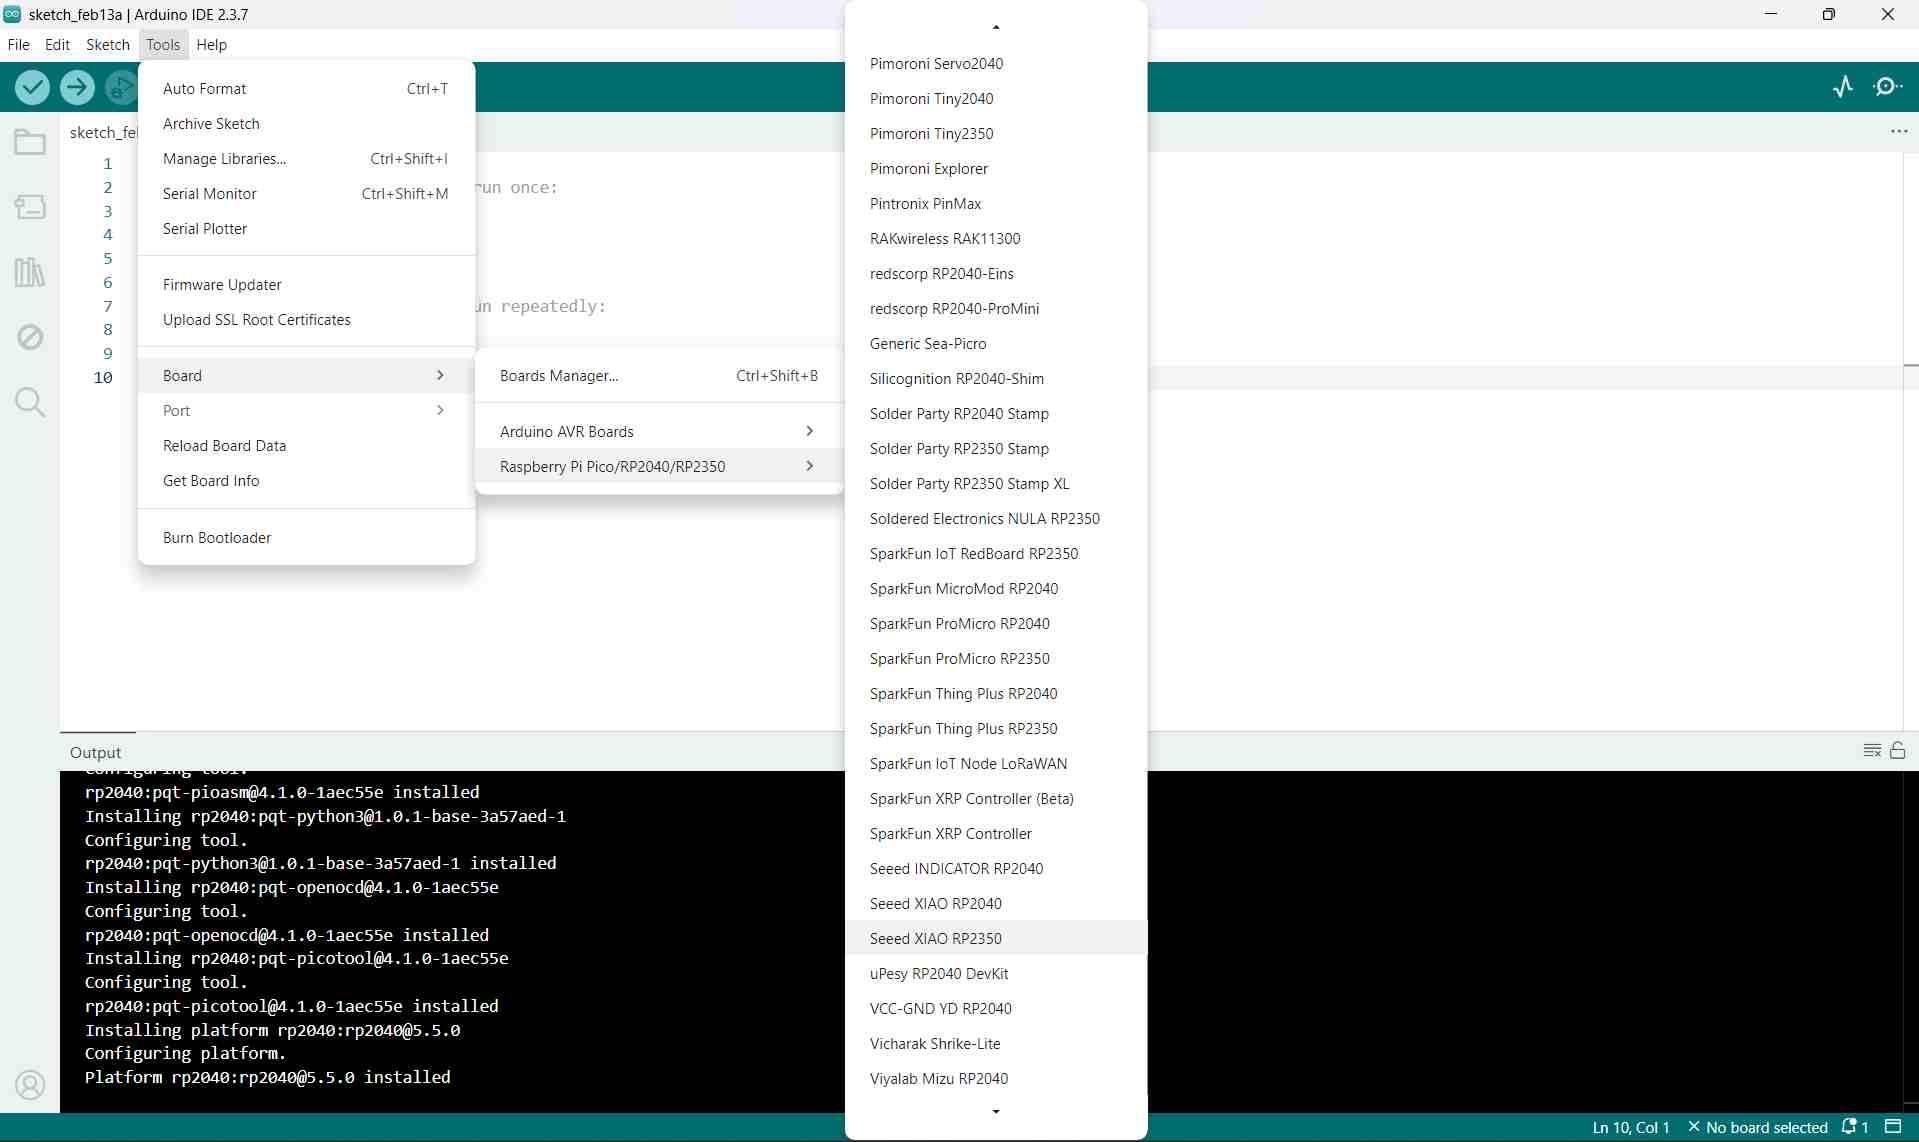Click the three-dot tab options icon

(1899, 131)
